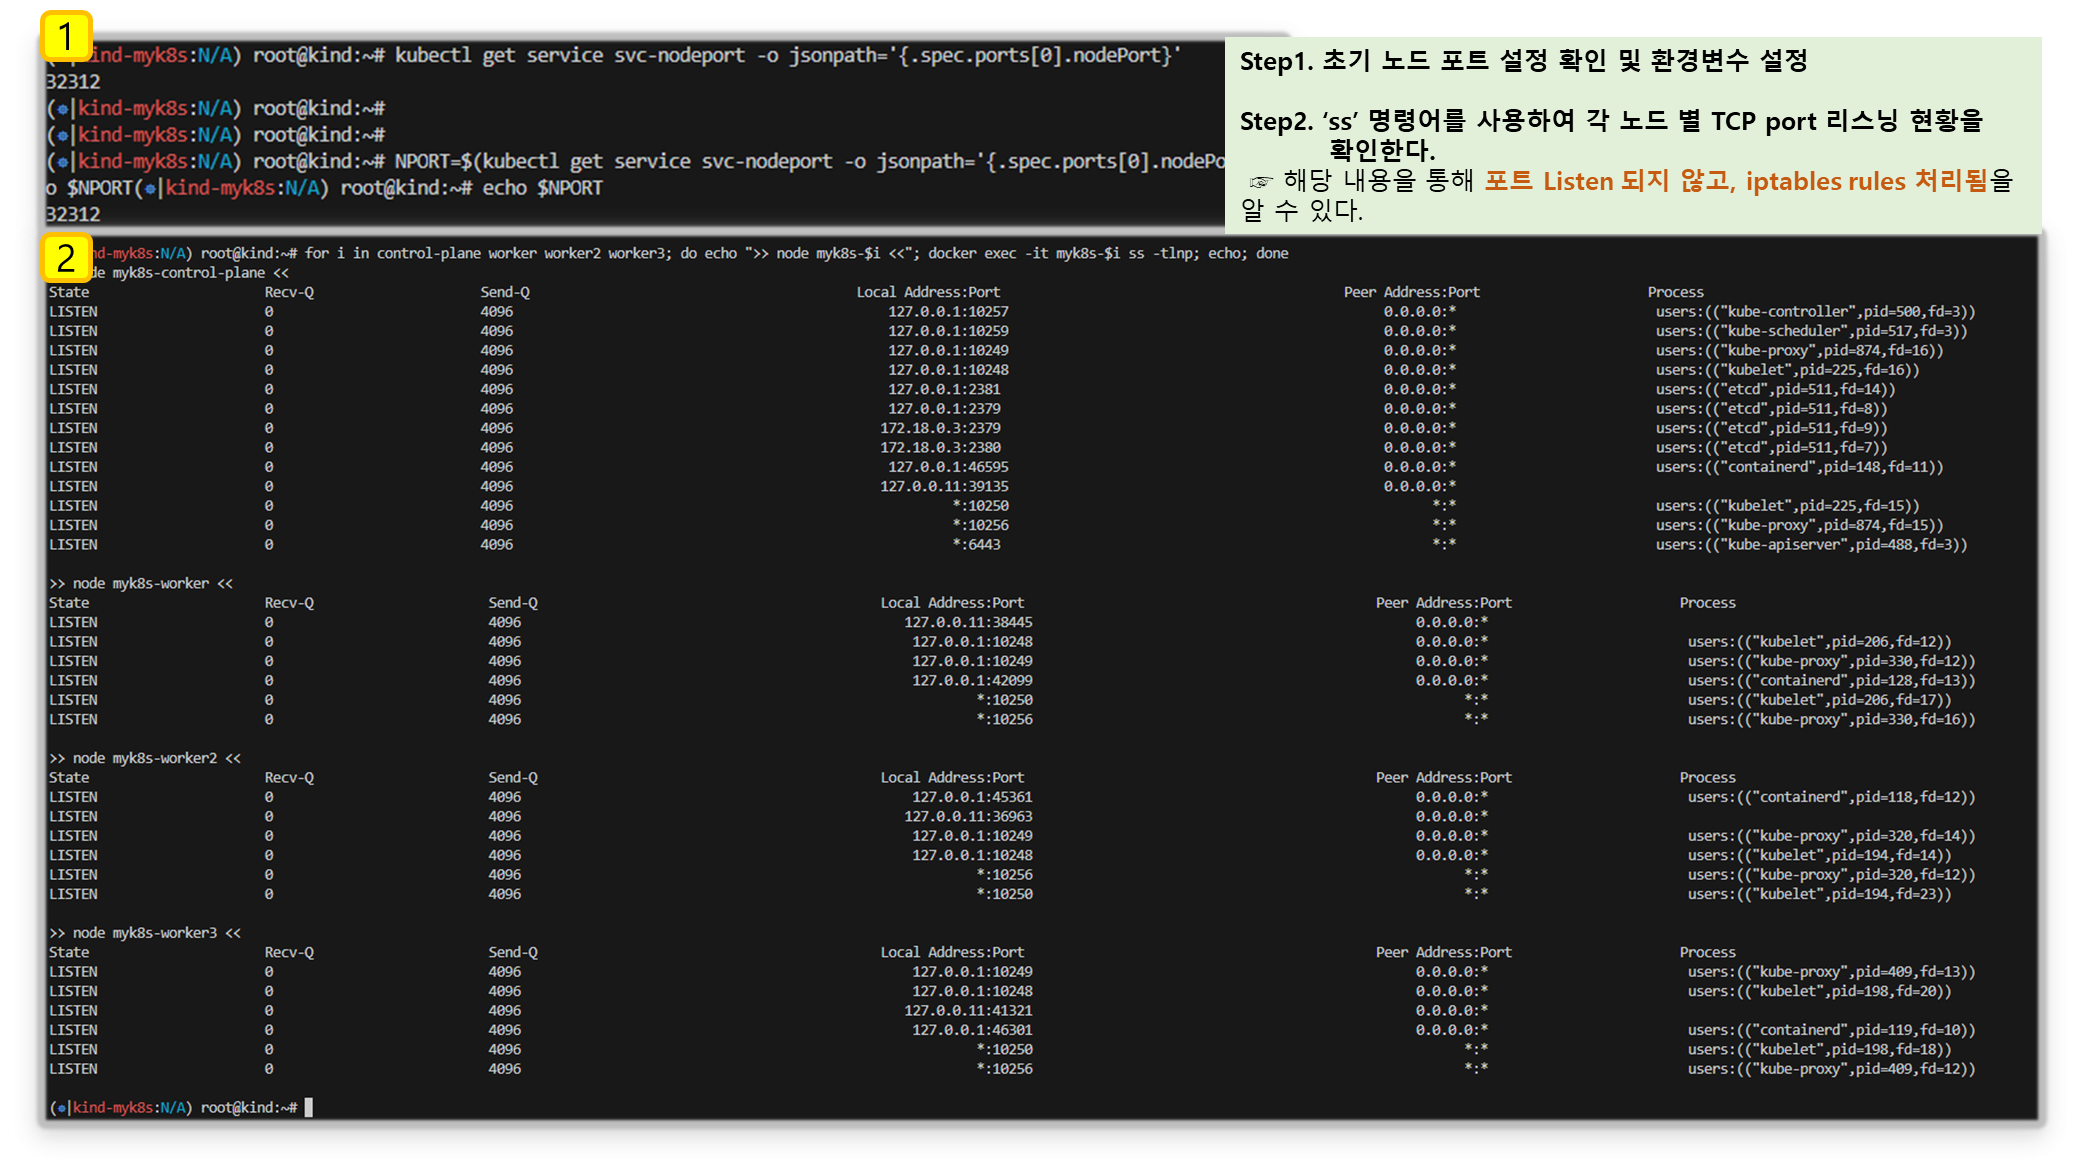Screen dimensions: 2084x1174
Task: Click the 'echo $NPORT' command text
Action: pos(542,188)
